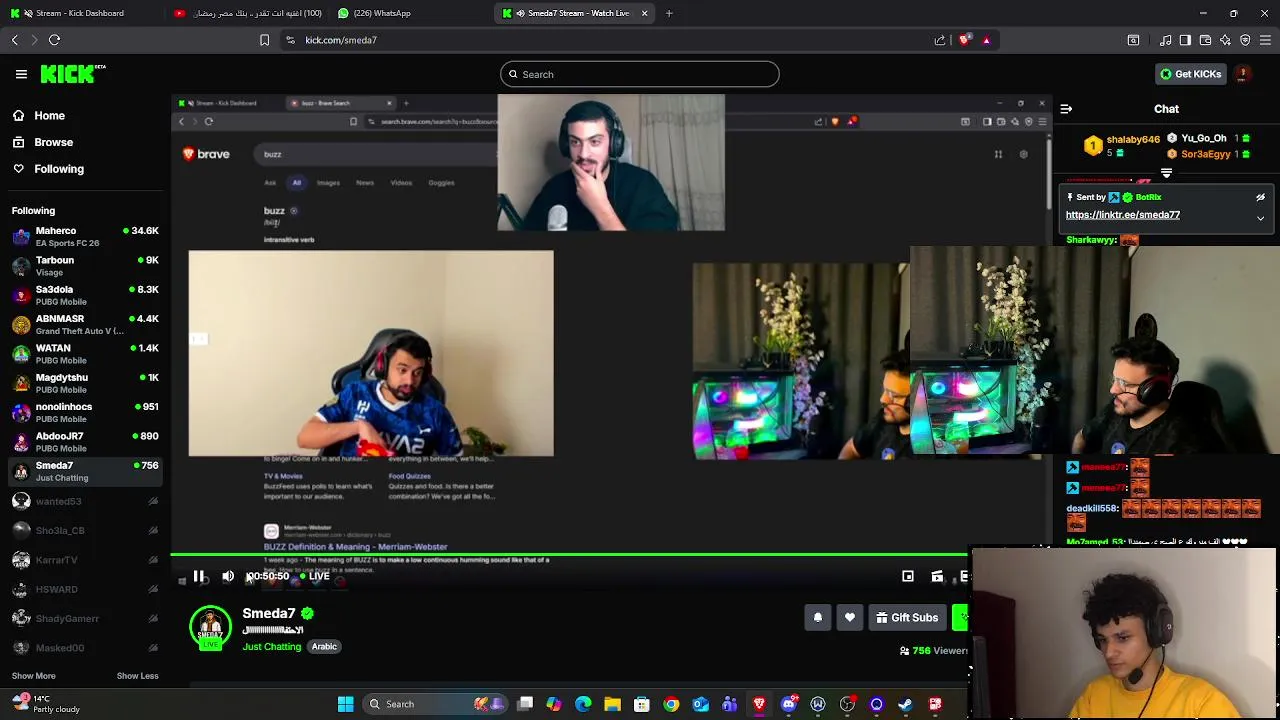The height and width of the screenshot is (720, 1280).
Task: Toggle notification bell for Smeda7
Action: pyautogui.click(x=818, y=618)
